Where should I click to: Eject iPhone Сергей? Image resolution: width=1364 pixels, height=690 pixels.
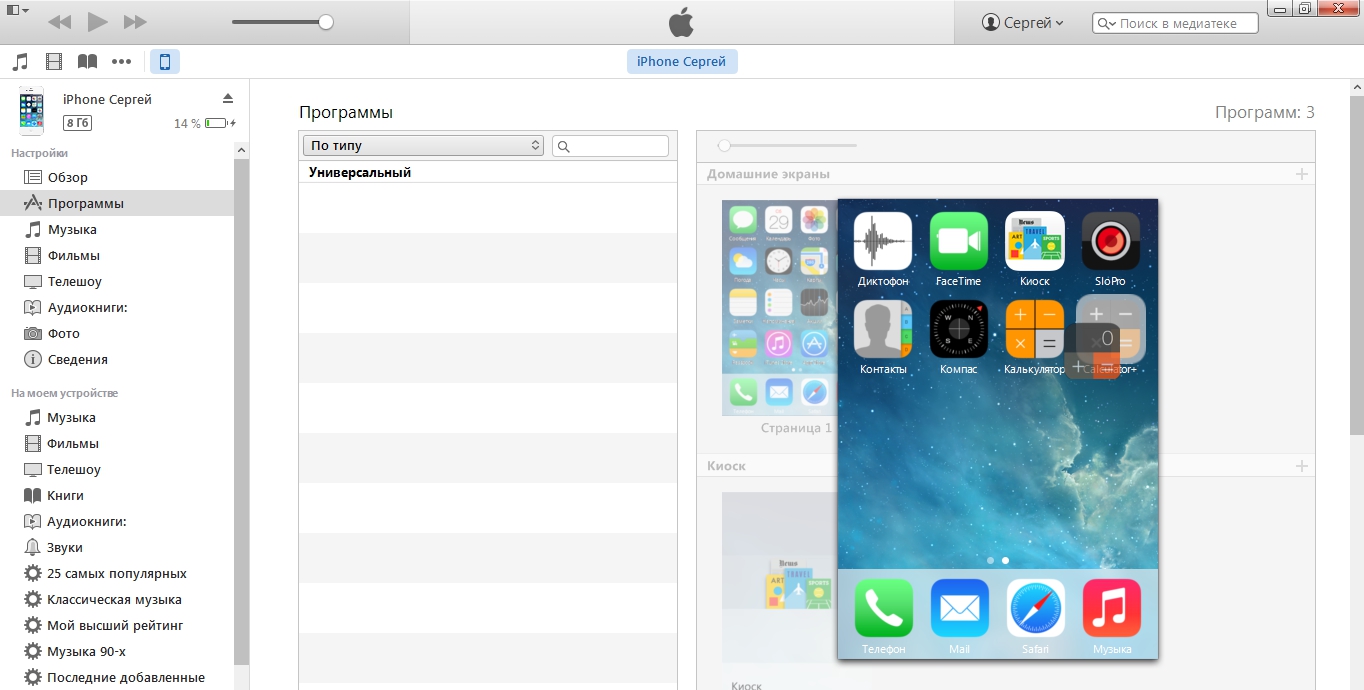227,98
